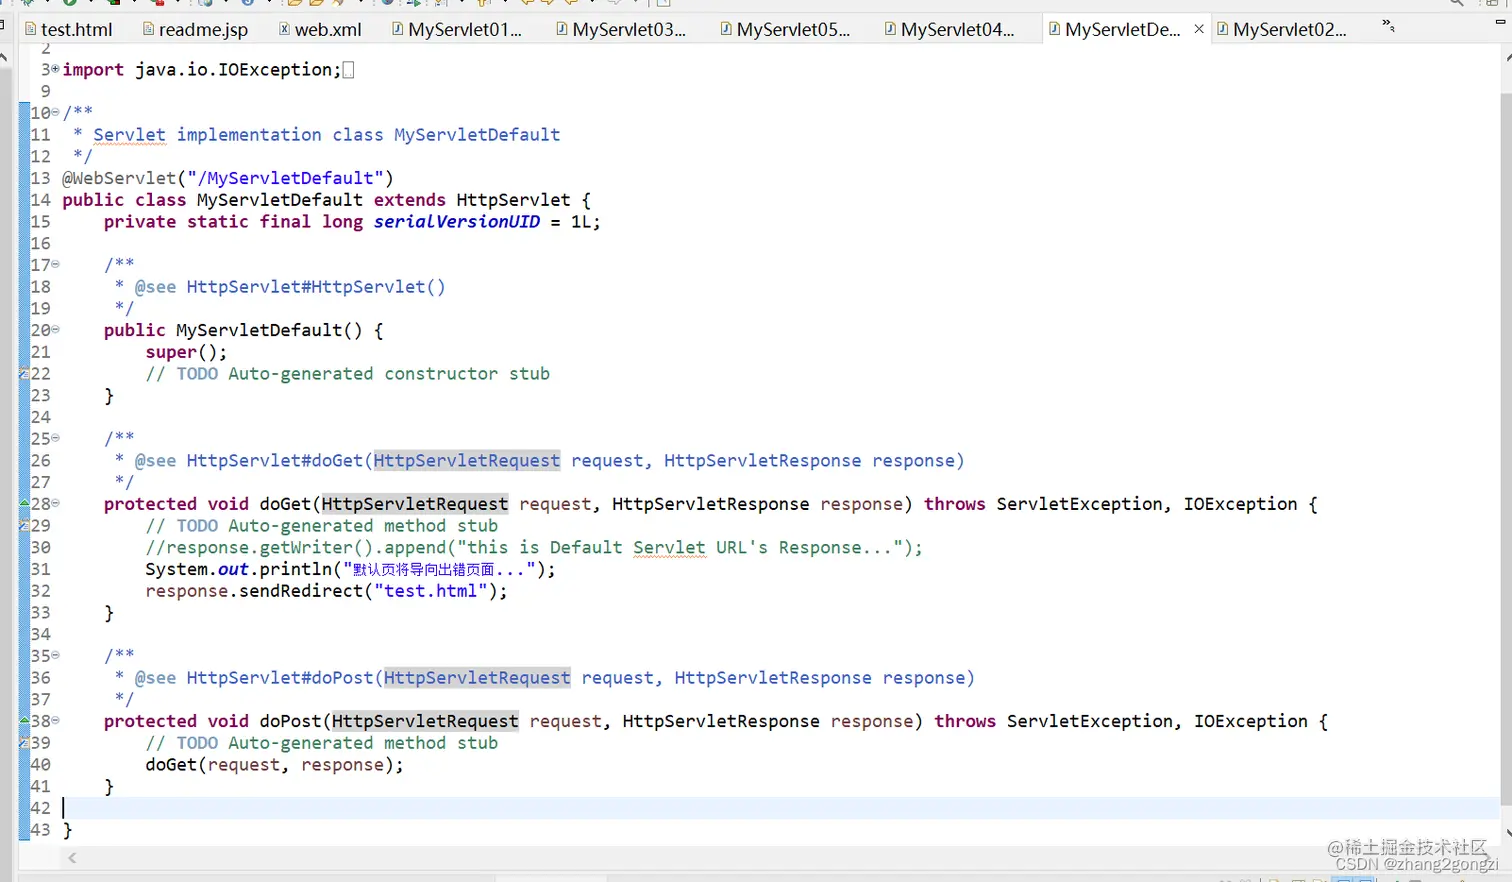Switch to the MyServlet03 tab
Screen dimensions: 1512x882
tap(621, 29)
